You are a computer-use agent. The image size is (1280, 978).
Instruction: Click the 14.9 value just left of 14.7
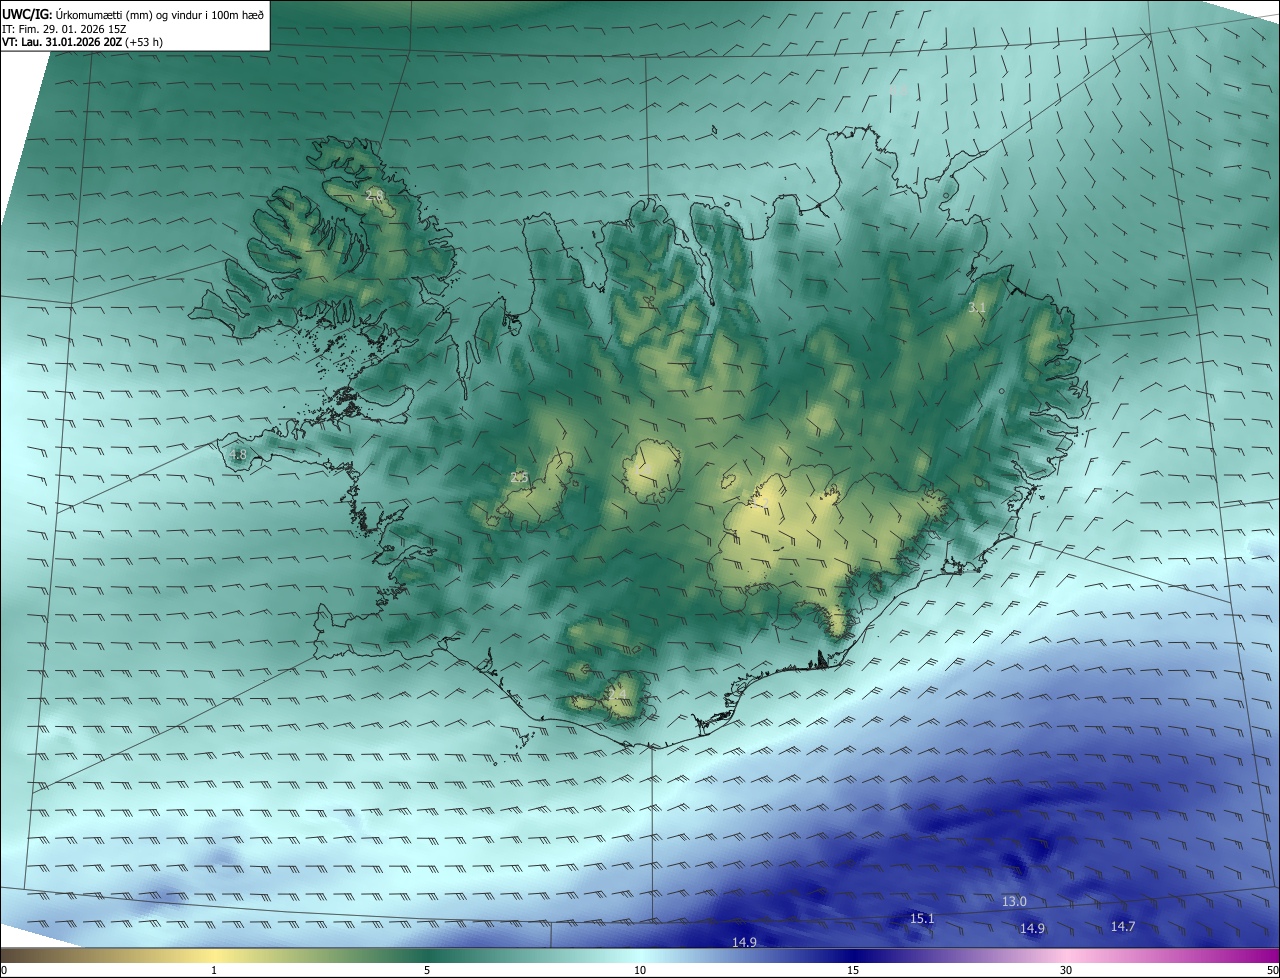1032,928
